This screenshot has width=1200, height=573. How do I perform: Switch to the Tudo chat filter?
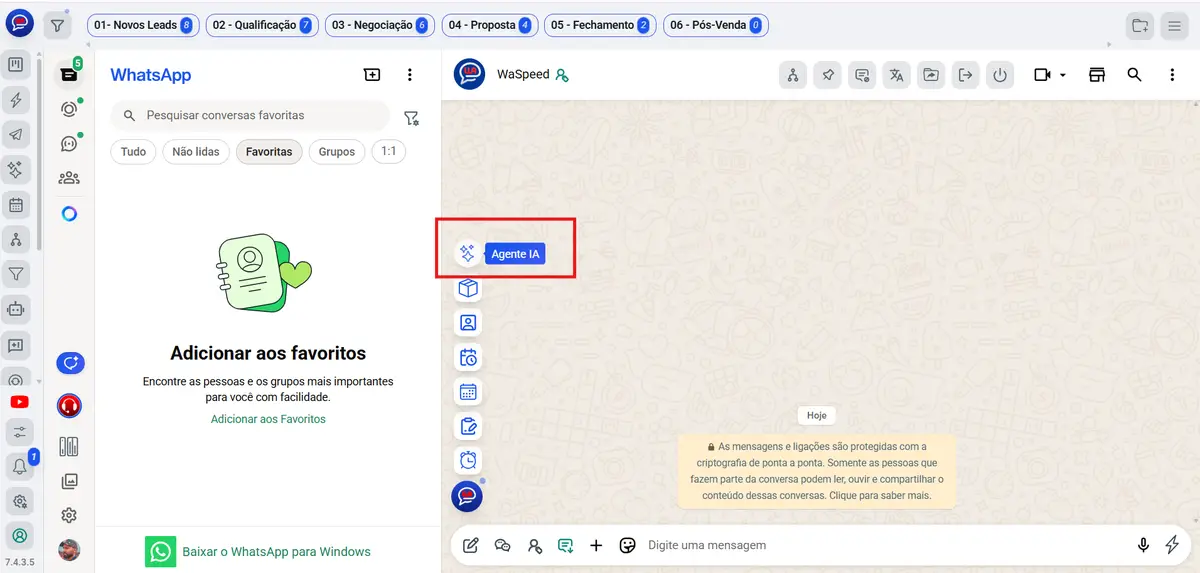[133, 152]
